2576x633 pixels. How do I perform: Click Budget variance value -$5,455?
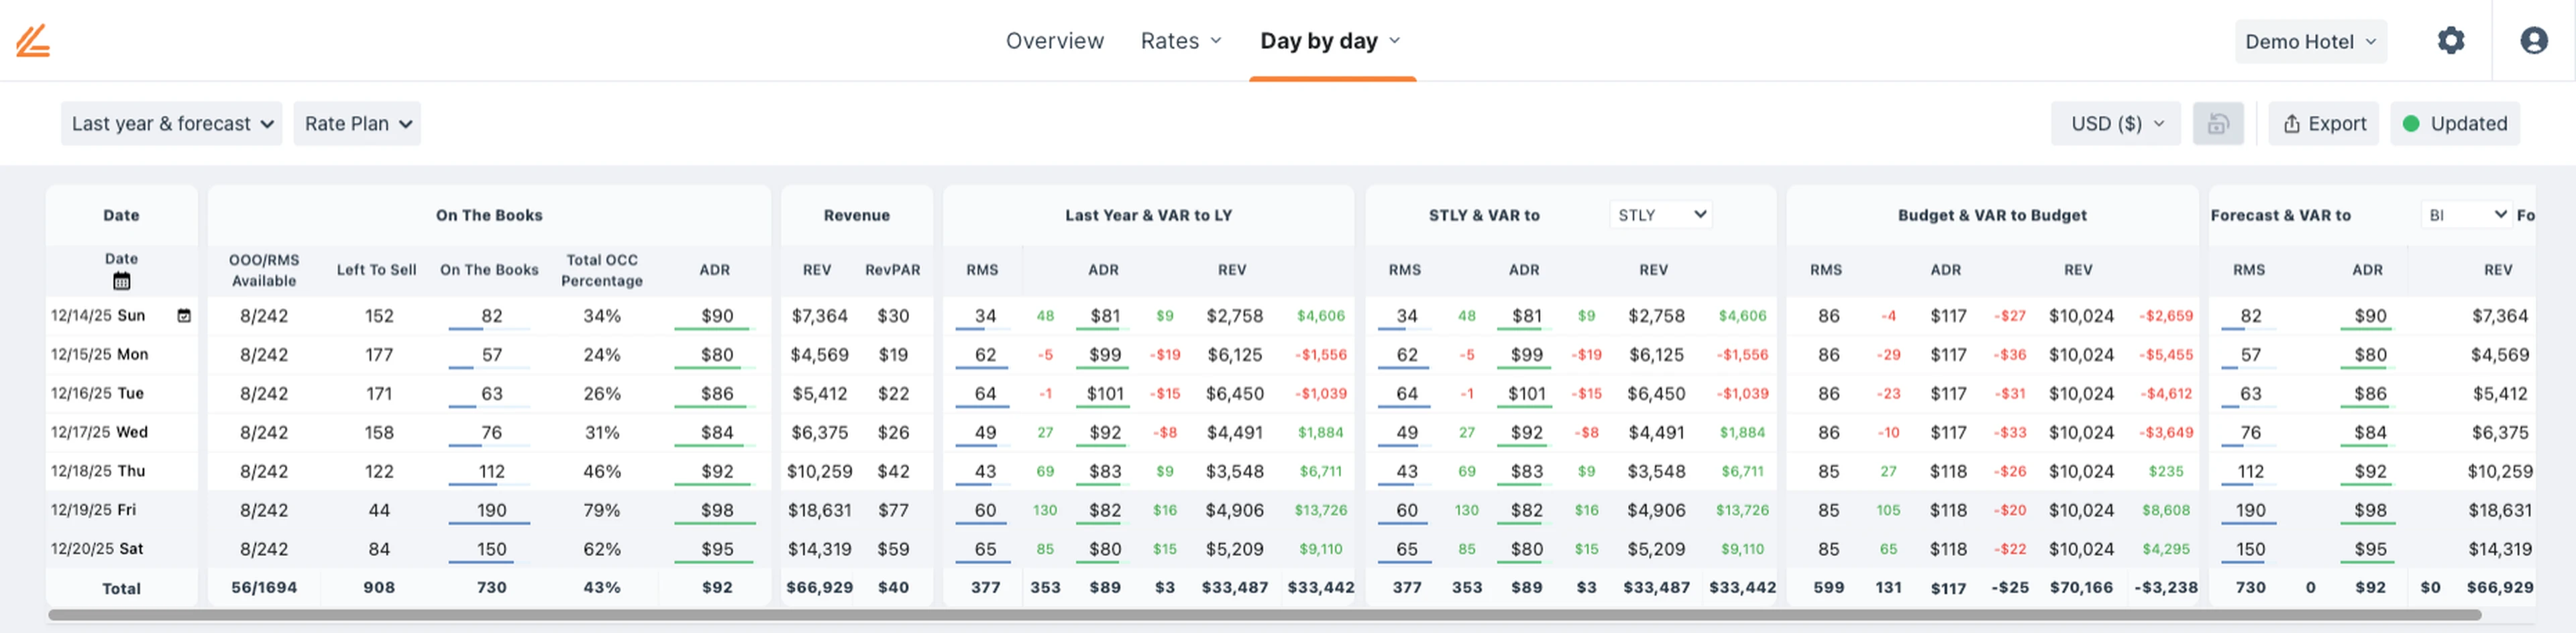[2165, 355]
